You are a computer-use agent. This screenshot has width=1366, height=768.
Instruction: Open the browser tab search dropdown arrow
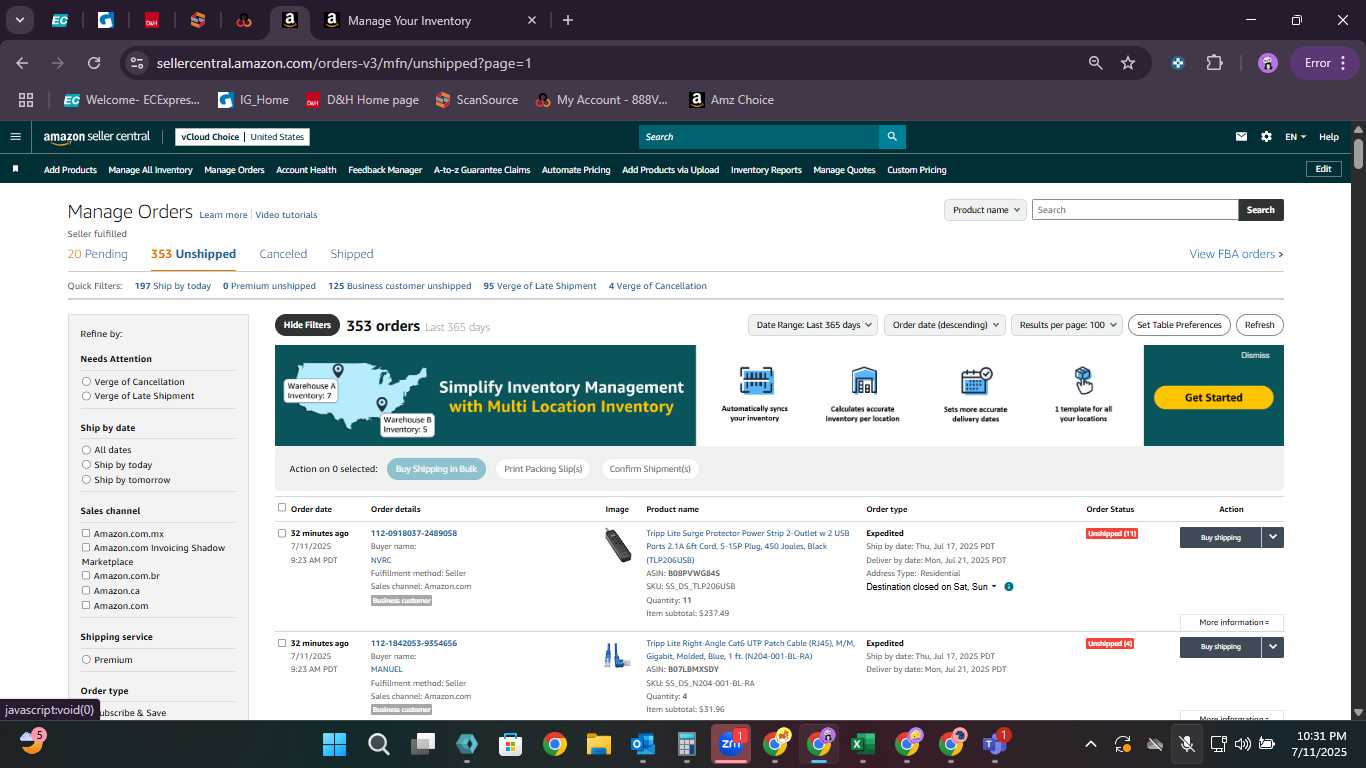coord(20,20)
